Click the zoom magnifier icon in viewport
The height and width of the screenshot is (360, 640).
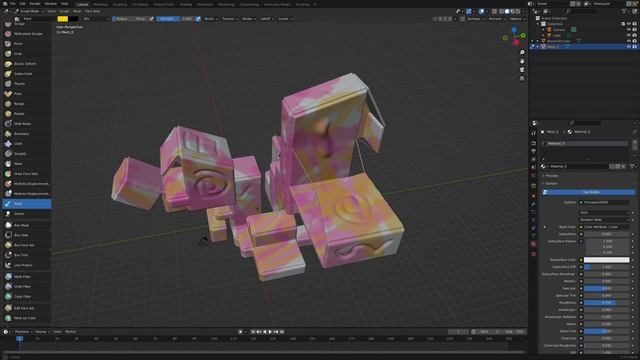(522, 53)
